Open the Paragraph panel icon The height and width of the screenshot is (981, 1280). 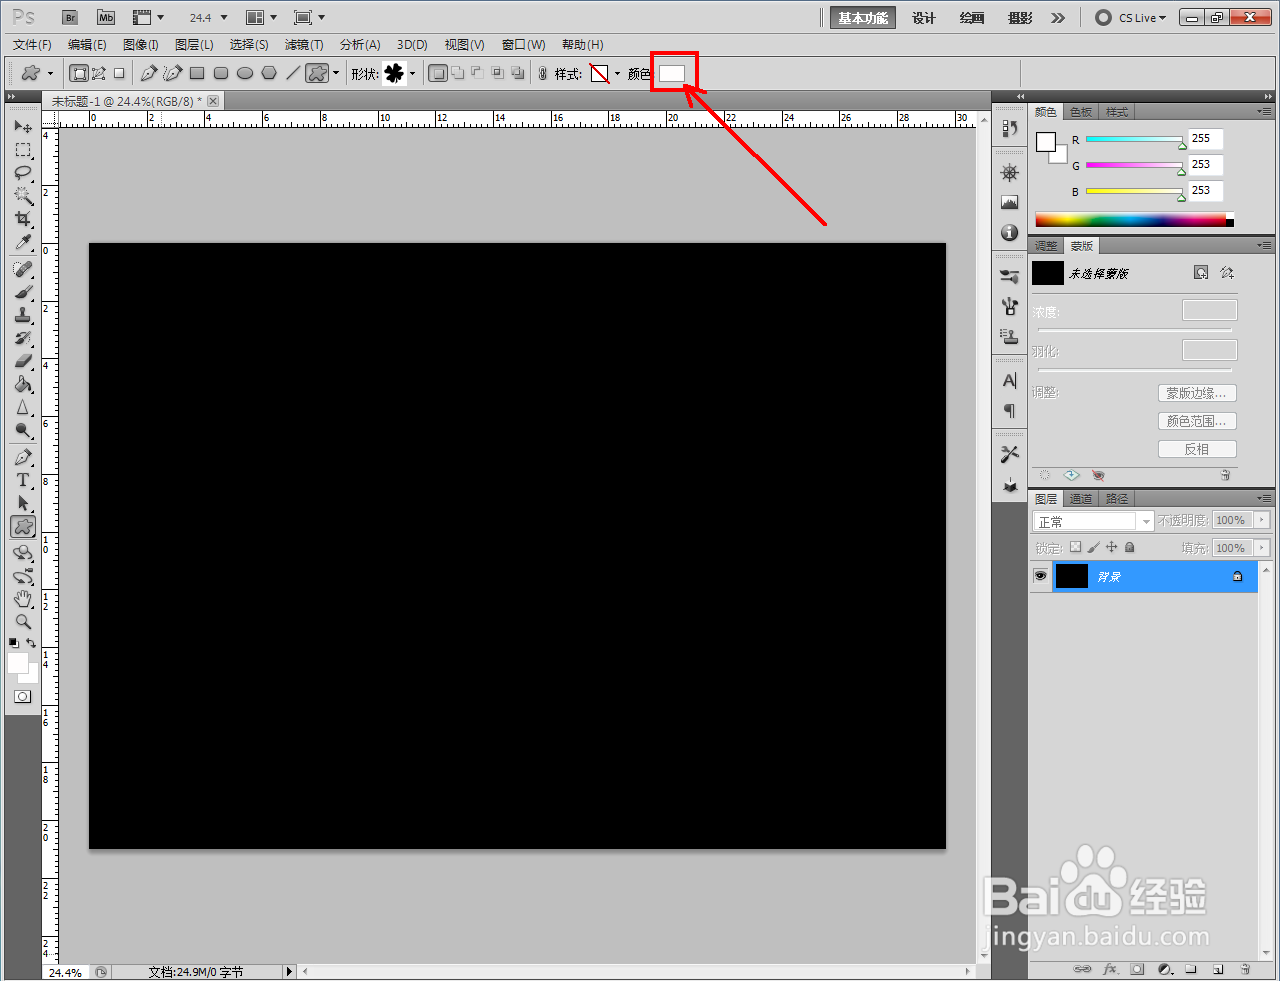tap(1010, 411)
